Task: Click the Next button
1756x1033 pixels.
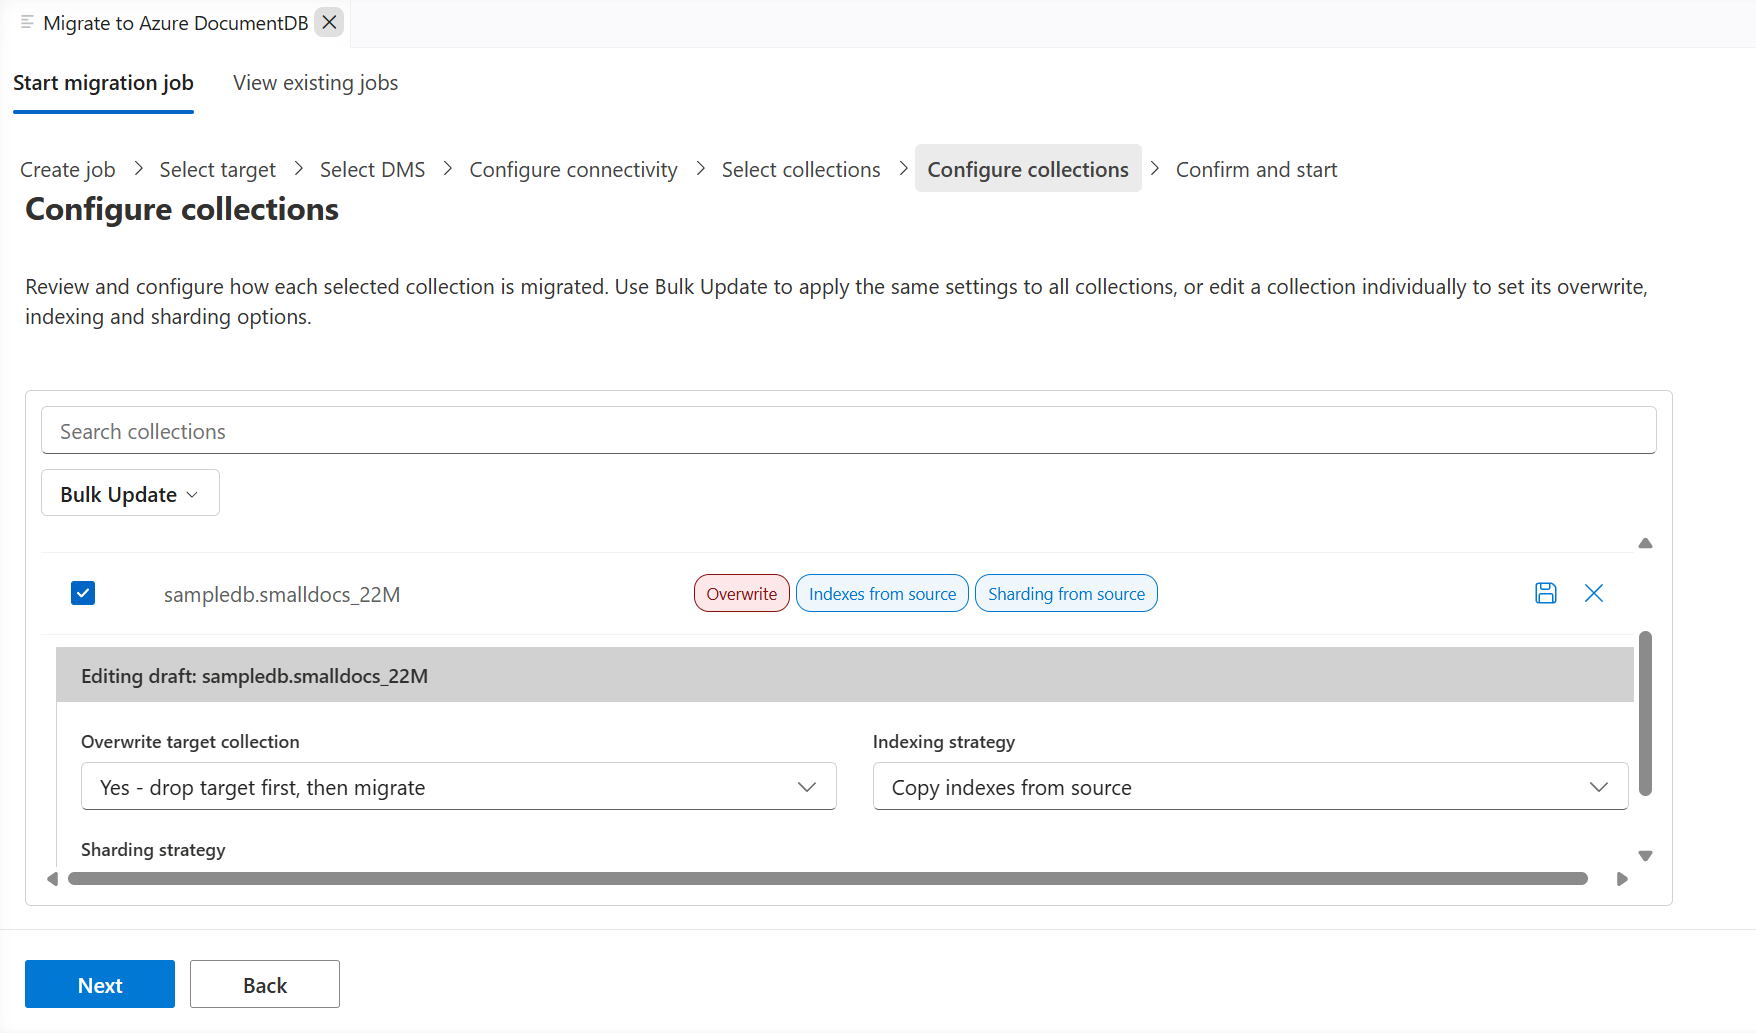Action: [x=100, y=985]
